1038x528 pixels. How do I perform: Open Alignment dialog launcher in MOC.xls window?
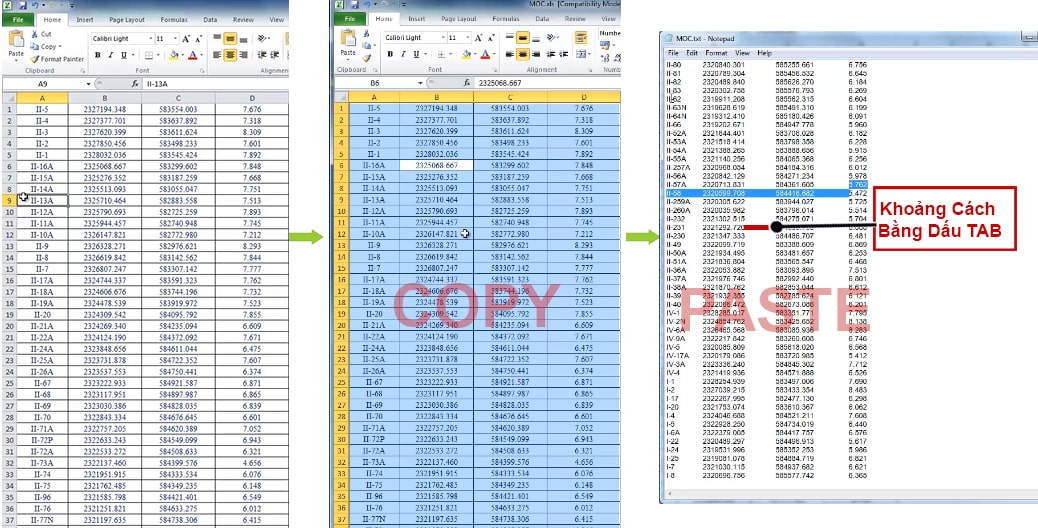590,70
